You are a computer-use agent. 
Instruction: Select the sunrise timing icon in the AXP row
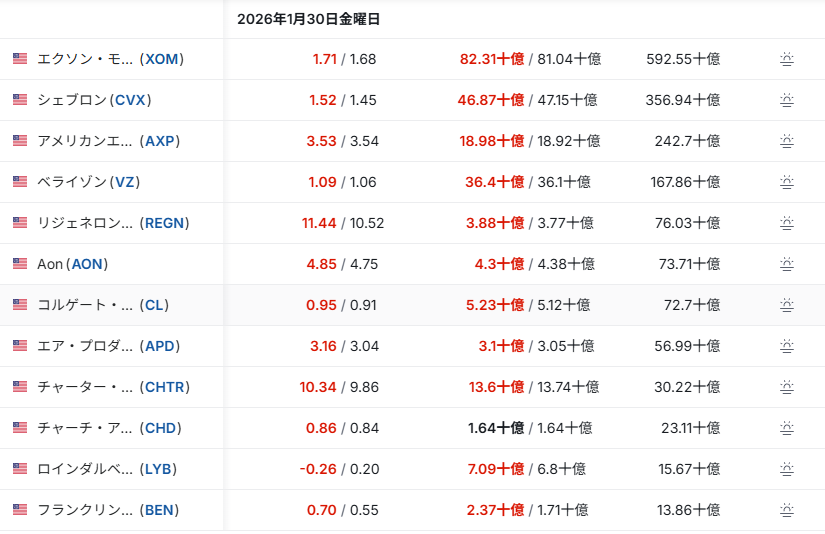tap(787, 141)
